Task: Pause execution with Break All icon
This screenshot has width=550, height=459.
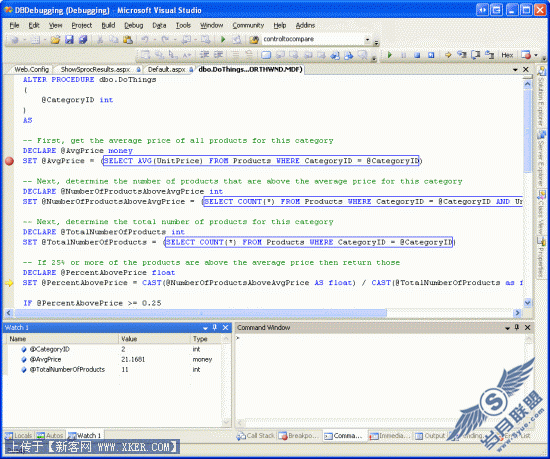Action: click(x=403, y=55)
